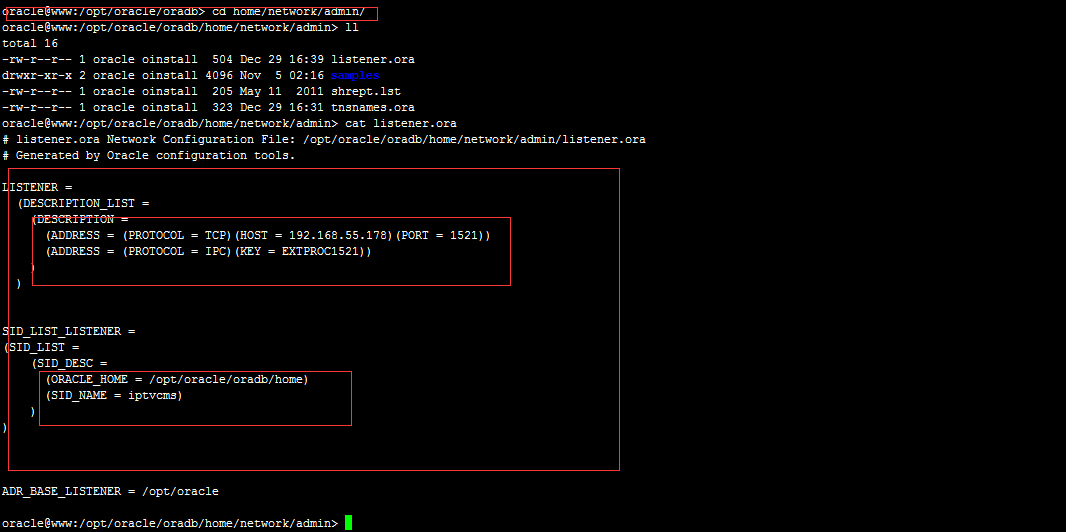Click the tnsnames.ora file name
This screenshot has height=532, width=1066.
(x=373, y=108)
